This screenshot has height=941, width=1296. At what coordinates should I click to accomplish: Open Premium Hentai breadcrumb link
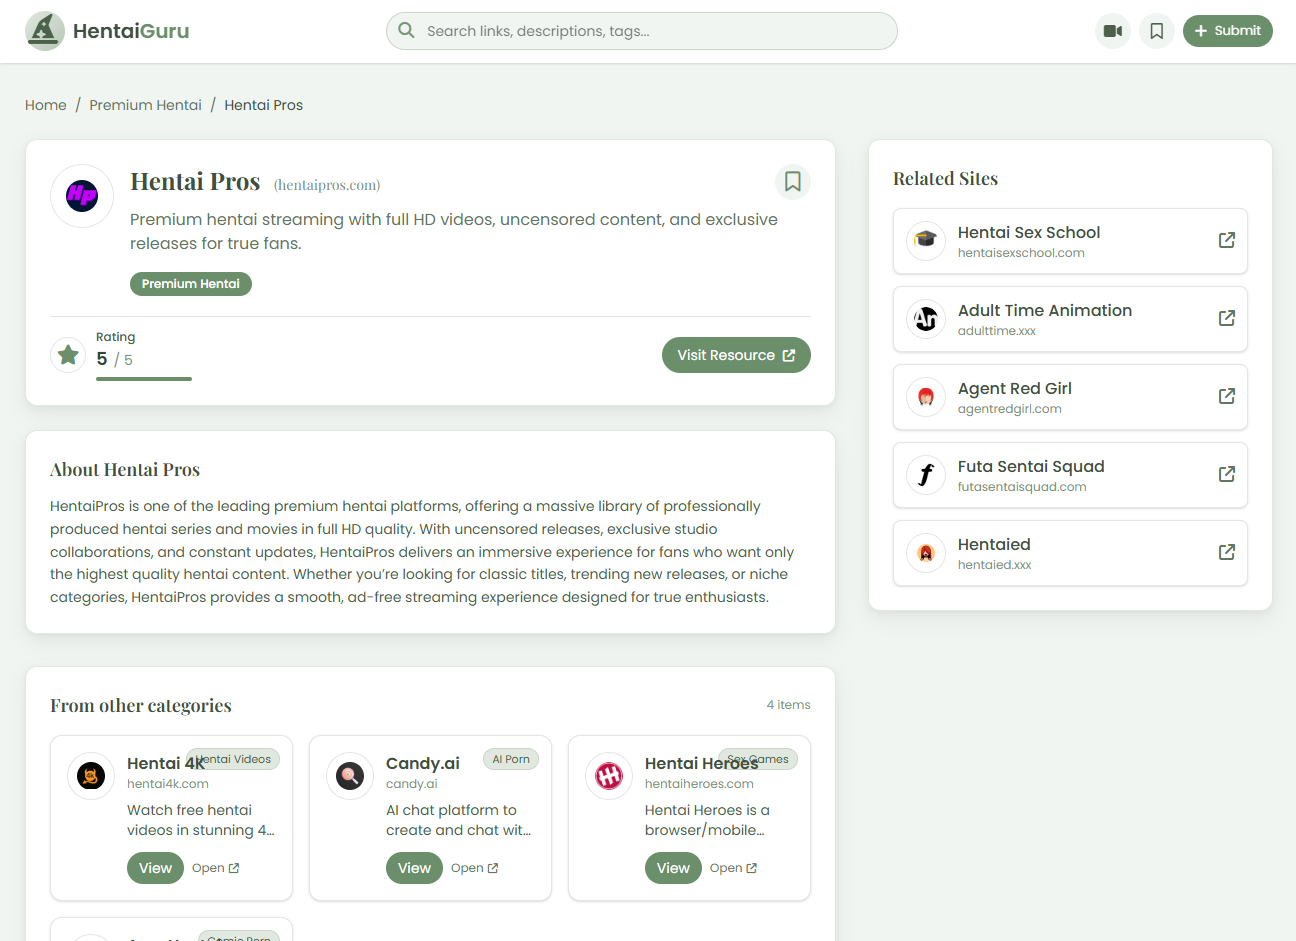(145, 105)
